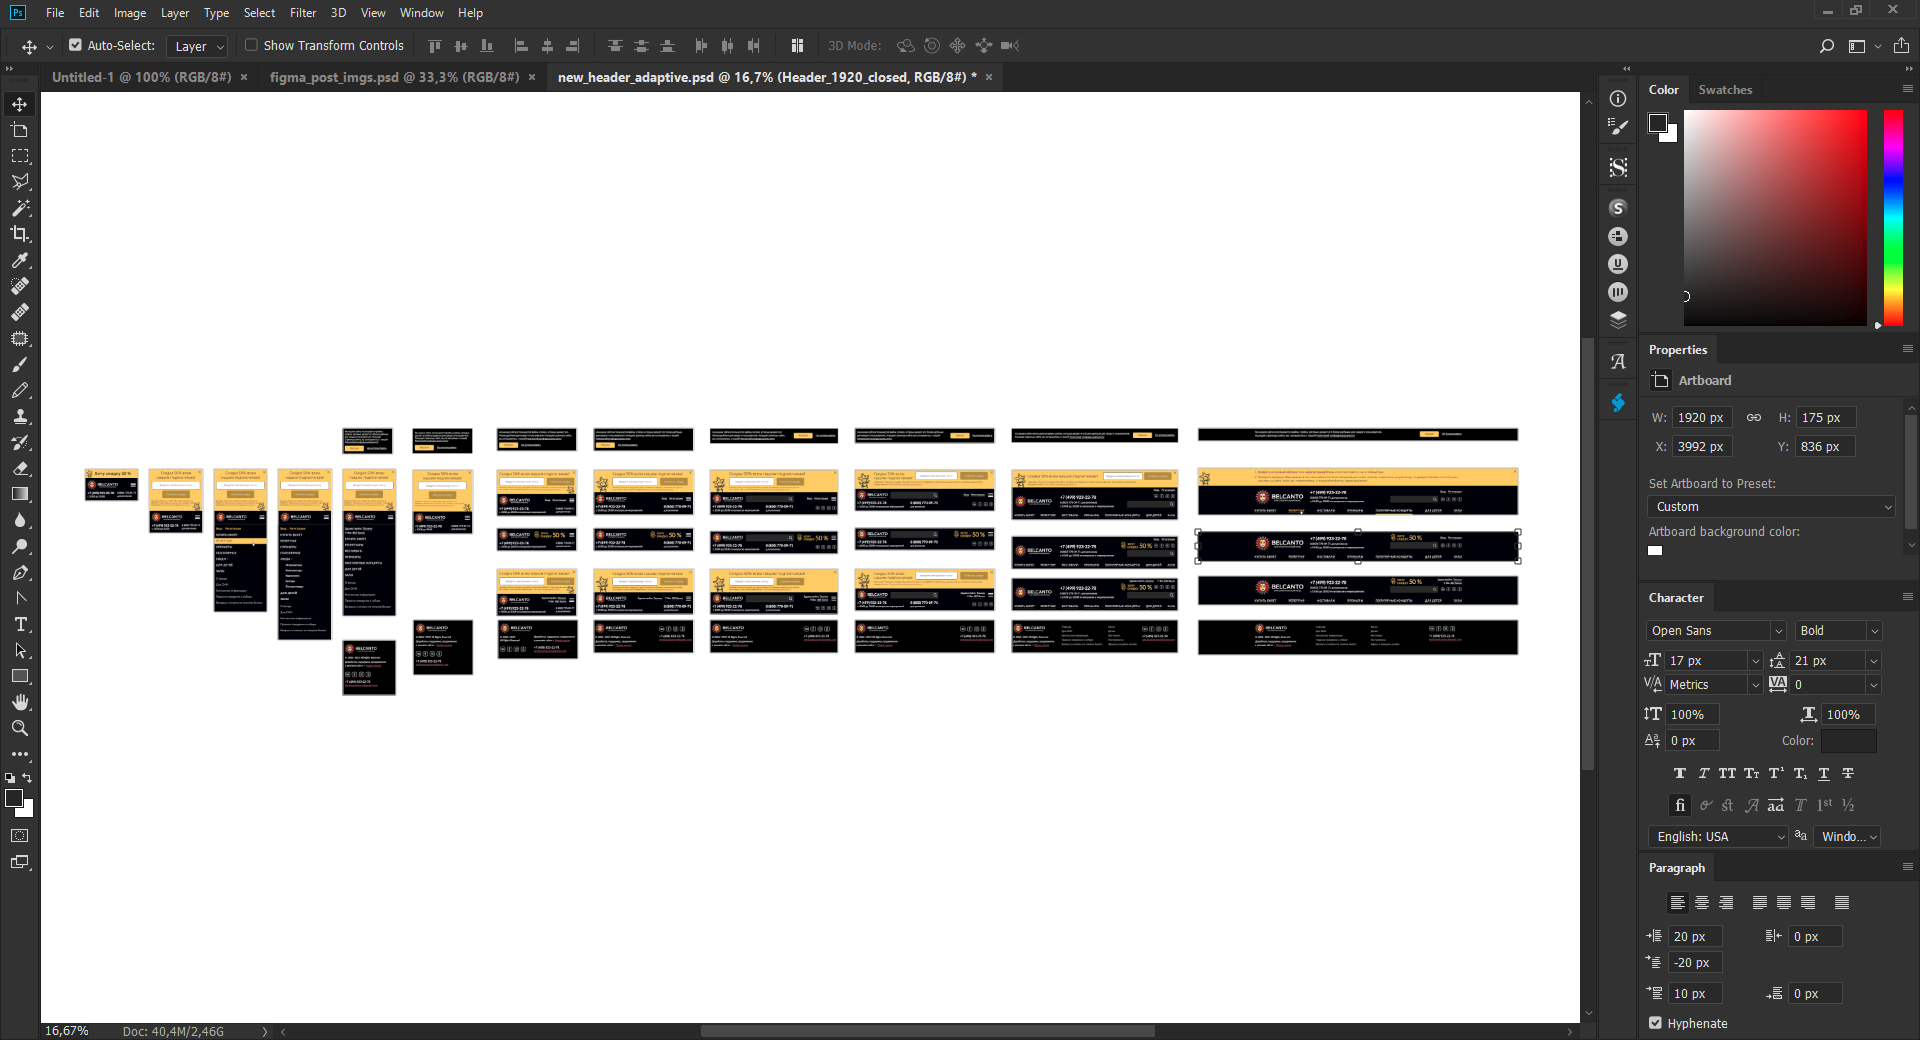Select the Polygonal Lasso tool
Viewport: 1920px width, 1040px height.
[20, 182]
